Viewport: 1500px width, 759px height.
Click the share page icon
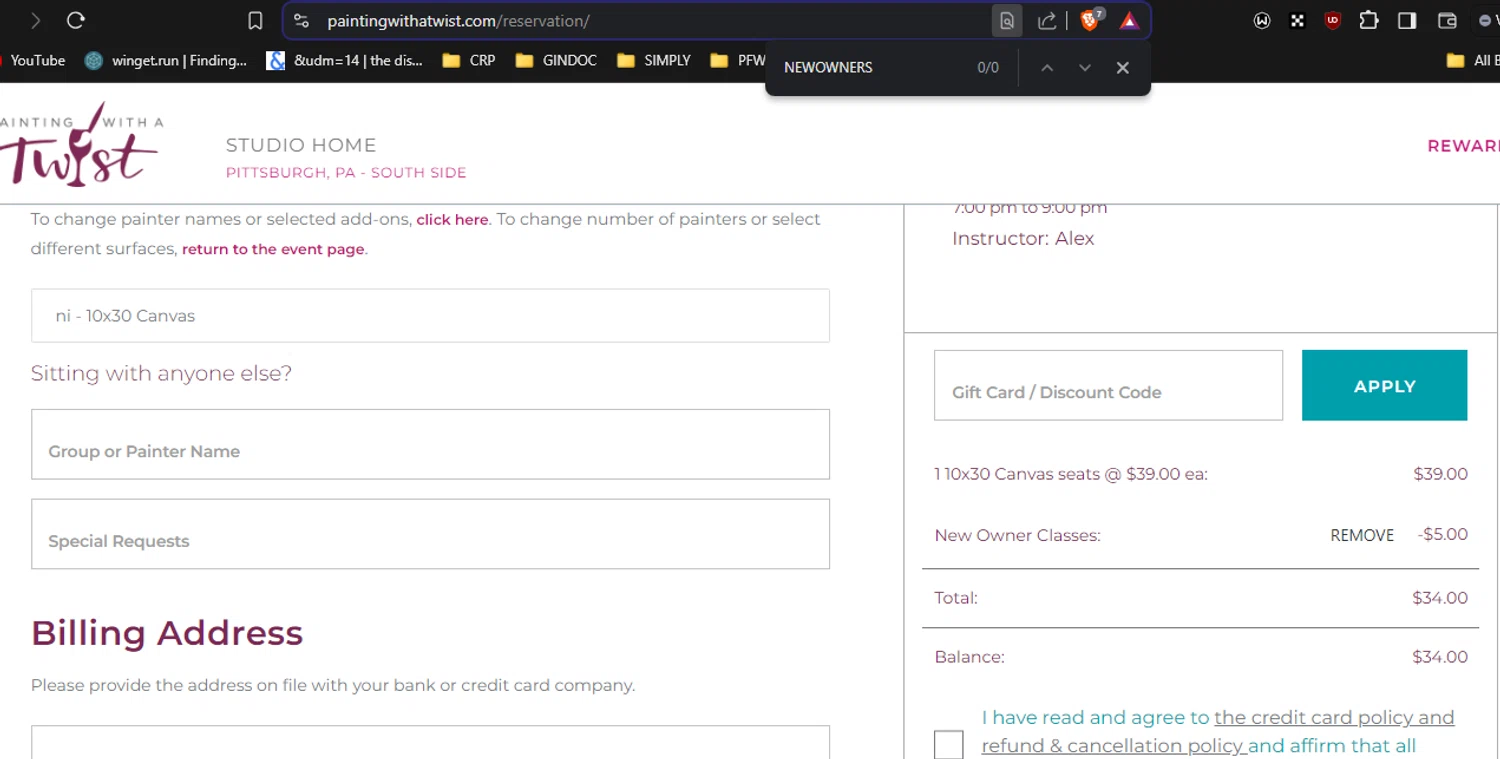(1047, 21)
